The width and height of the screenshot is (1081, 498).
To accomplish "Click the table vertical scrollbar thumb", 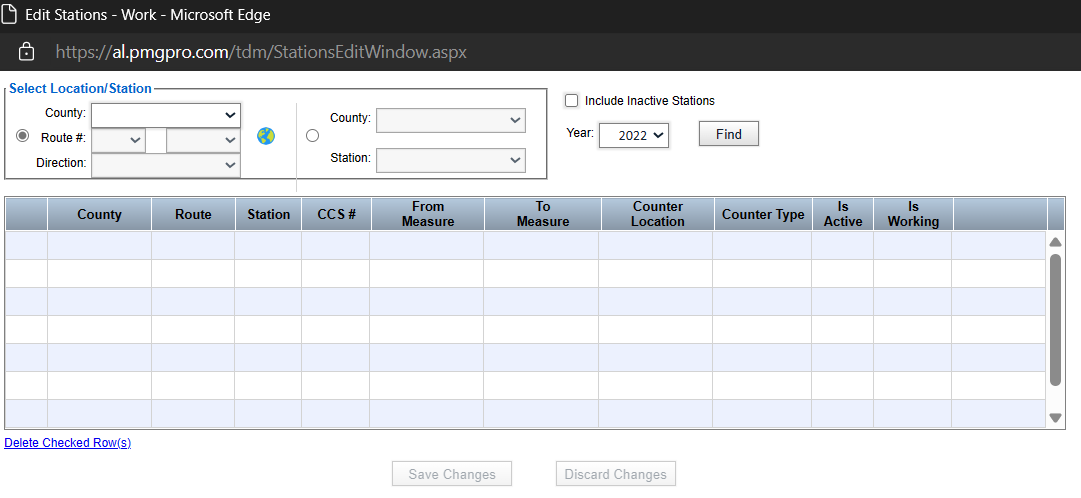I will point(1055,320).
